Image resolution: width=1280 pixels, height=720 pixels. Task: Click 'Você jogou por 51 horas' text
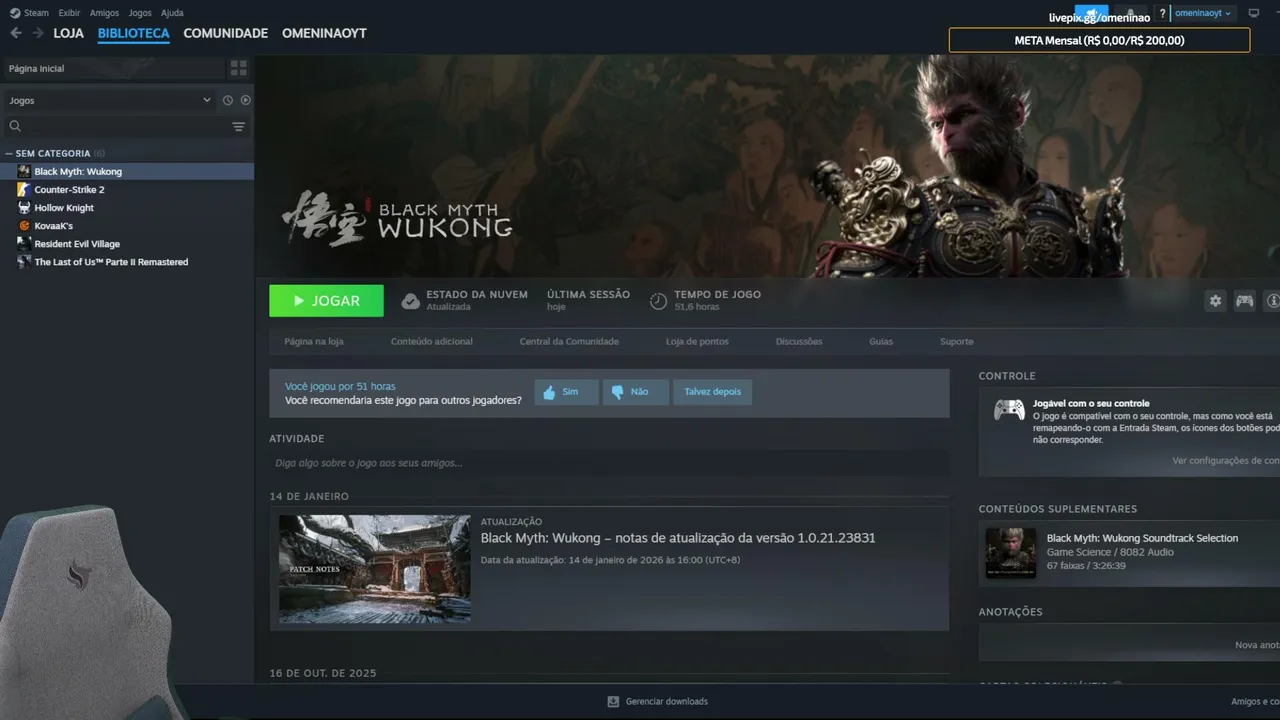click(340, 386)
